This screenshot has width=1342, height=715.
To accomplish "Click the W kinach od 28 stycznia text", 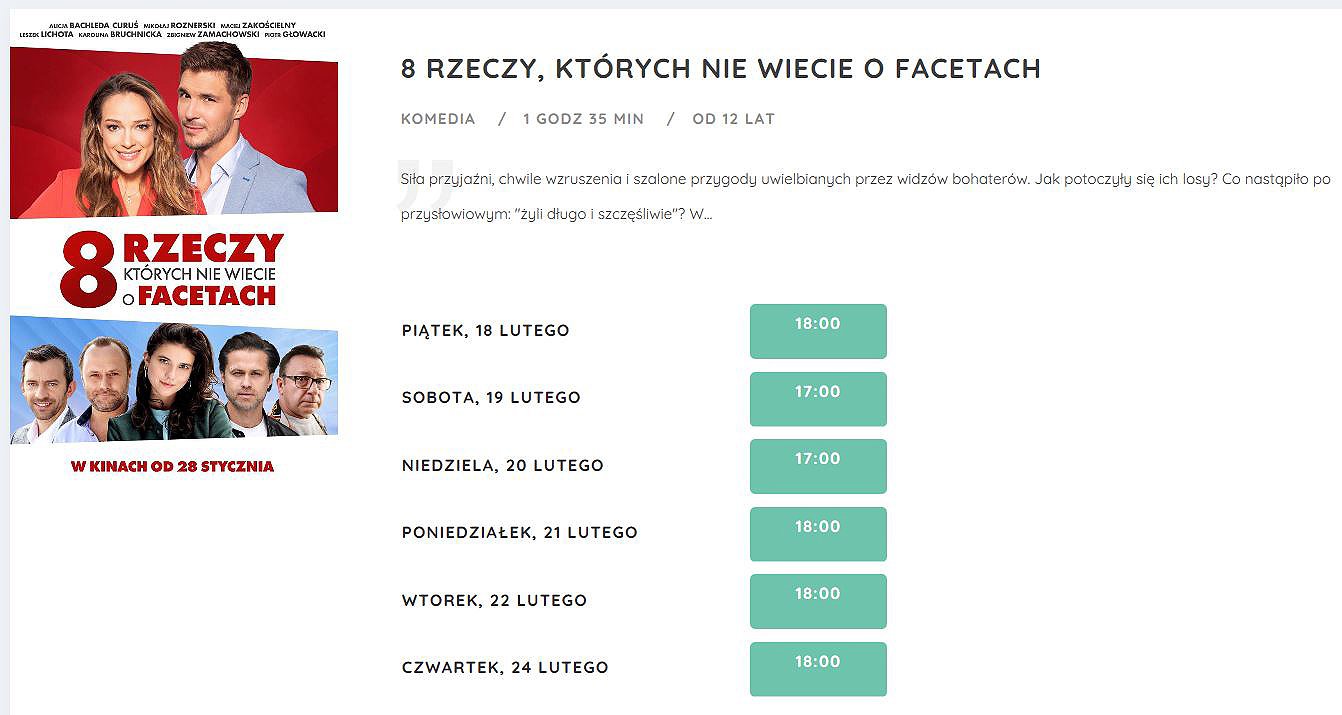I will pyautogui.click(x=172, y=466).
